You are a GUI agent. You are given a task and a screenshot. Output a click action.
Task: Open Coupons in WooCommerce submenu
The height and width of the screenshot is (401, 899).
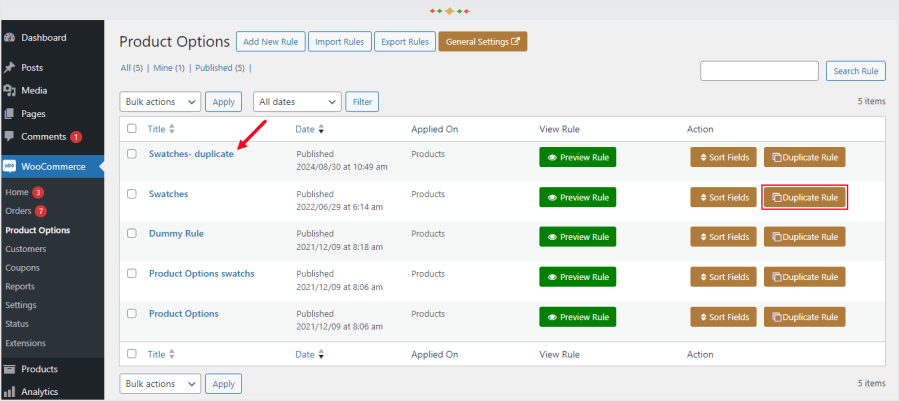click(22, 268)
